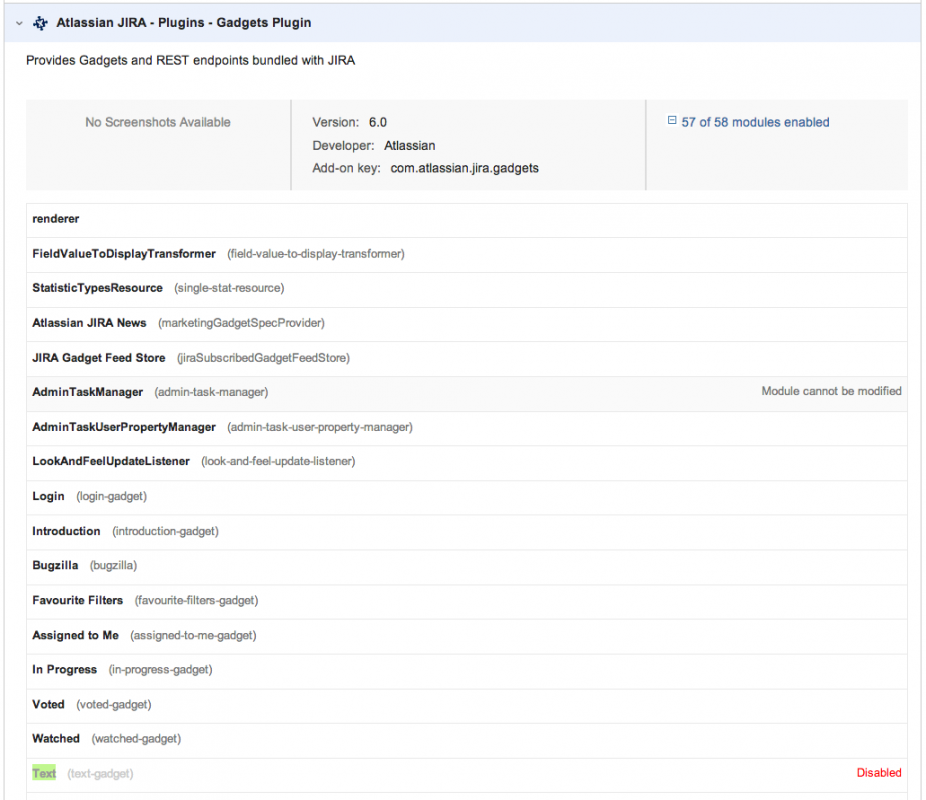
Task: Select the Introduction gadget module
Action: point(66,531)
